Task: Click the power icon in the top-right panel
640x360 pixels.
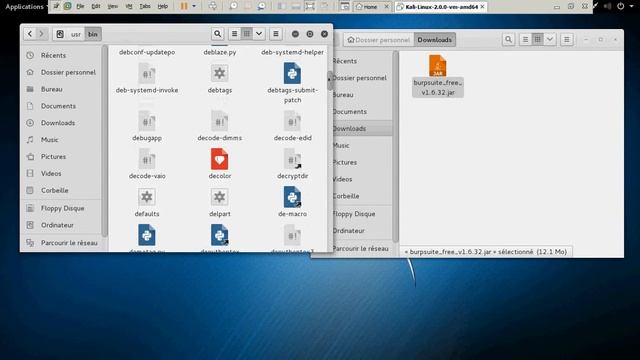Action: 620,6
